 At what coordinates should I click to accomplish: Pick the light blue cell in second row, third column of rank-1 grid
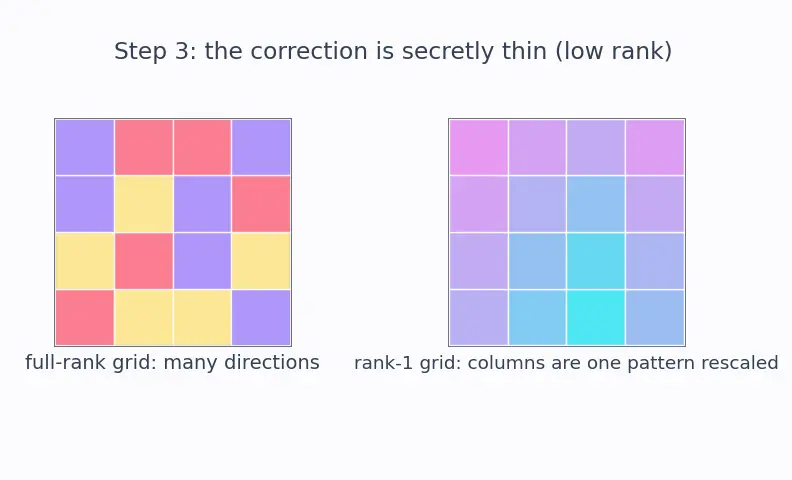coord(596,204)
